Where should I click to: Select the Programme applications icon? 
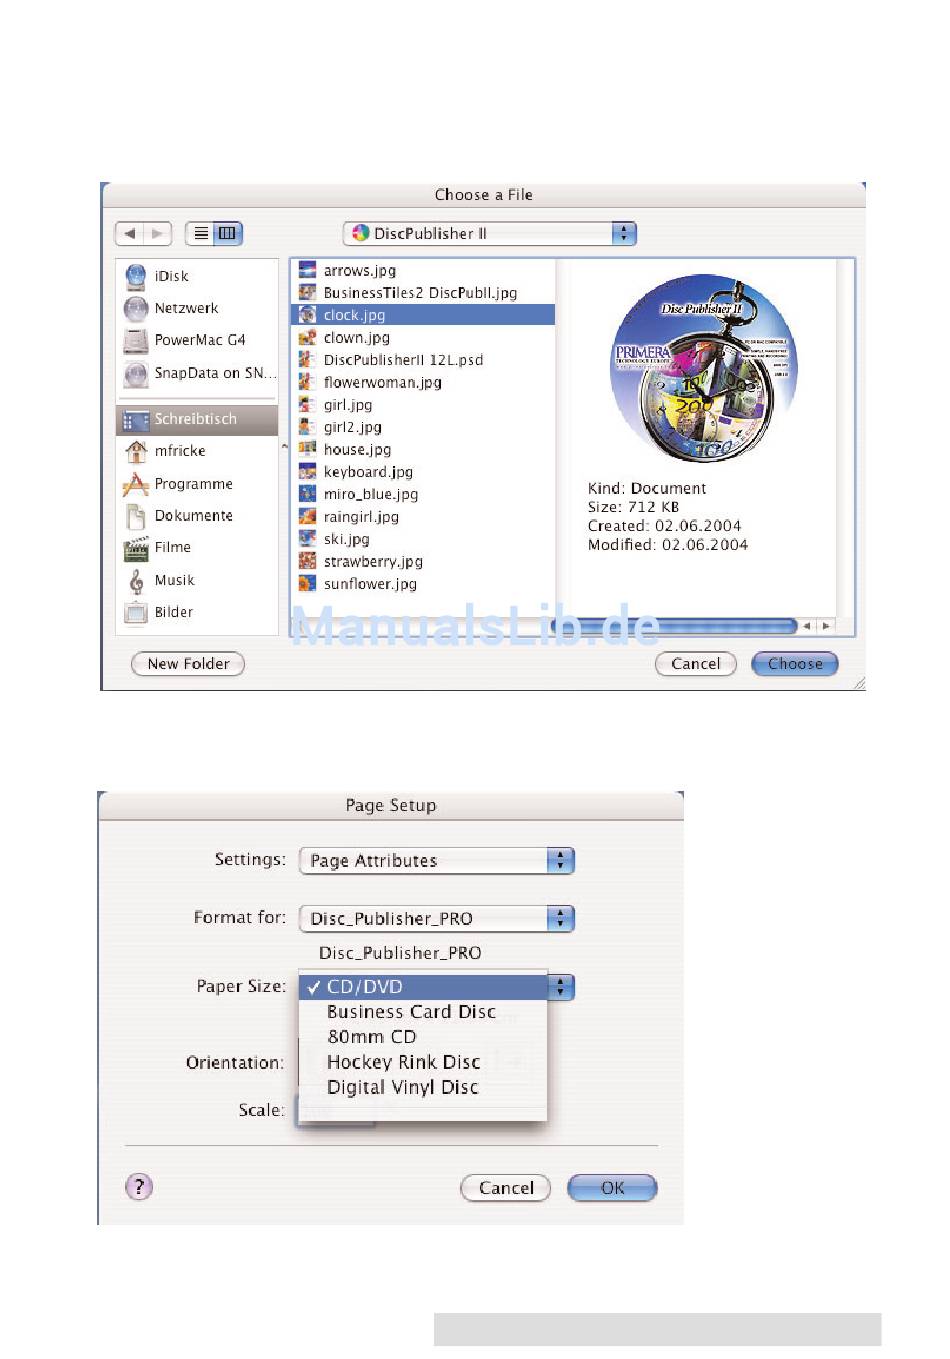point(136,485)
